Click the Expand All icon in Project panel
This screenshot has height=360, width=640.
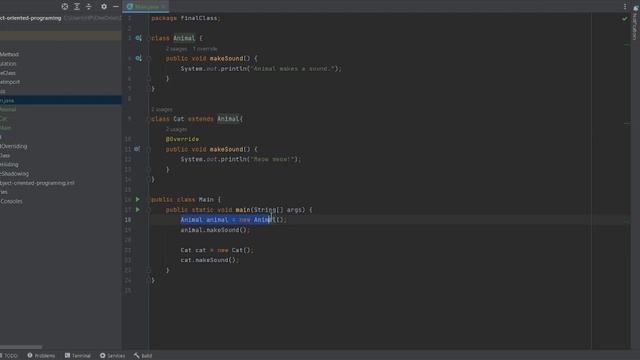pos(77,7)
